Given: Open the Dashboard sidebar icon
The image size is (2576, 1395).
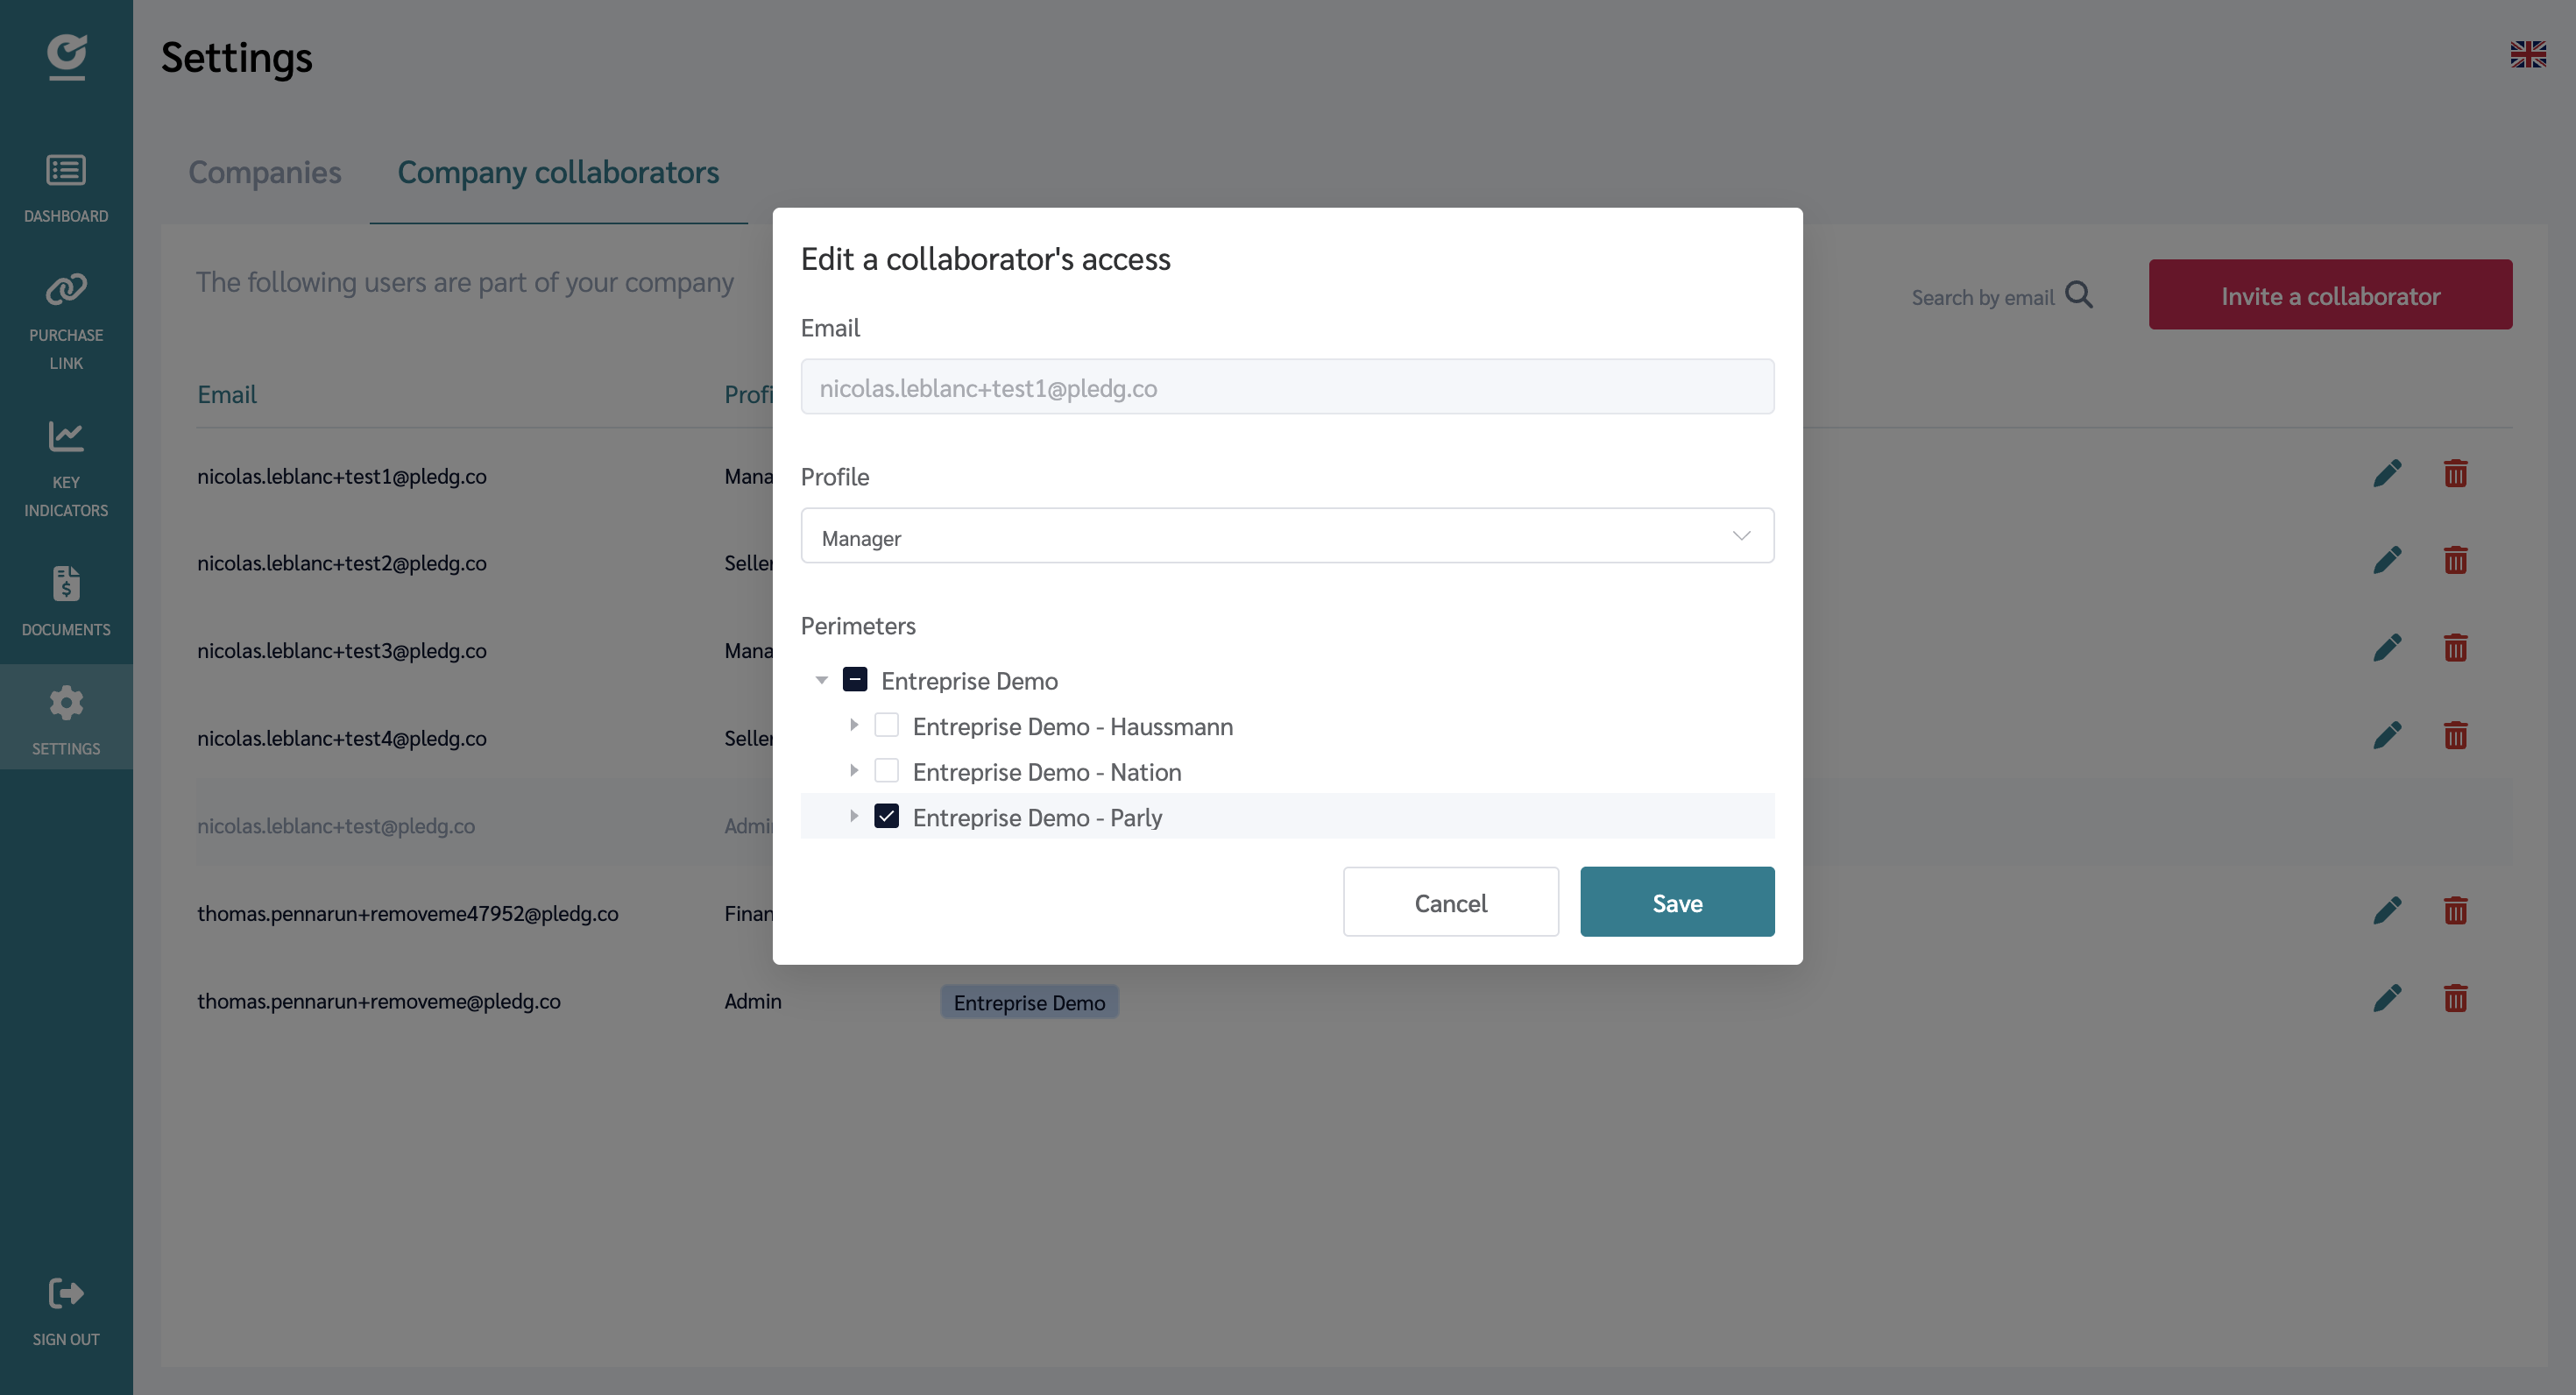Looking at the screenshot, I should click(66, 171).
